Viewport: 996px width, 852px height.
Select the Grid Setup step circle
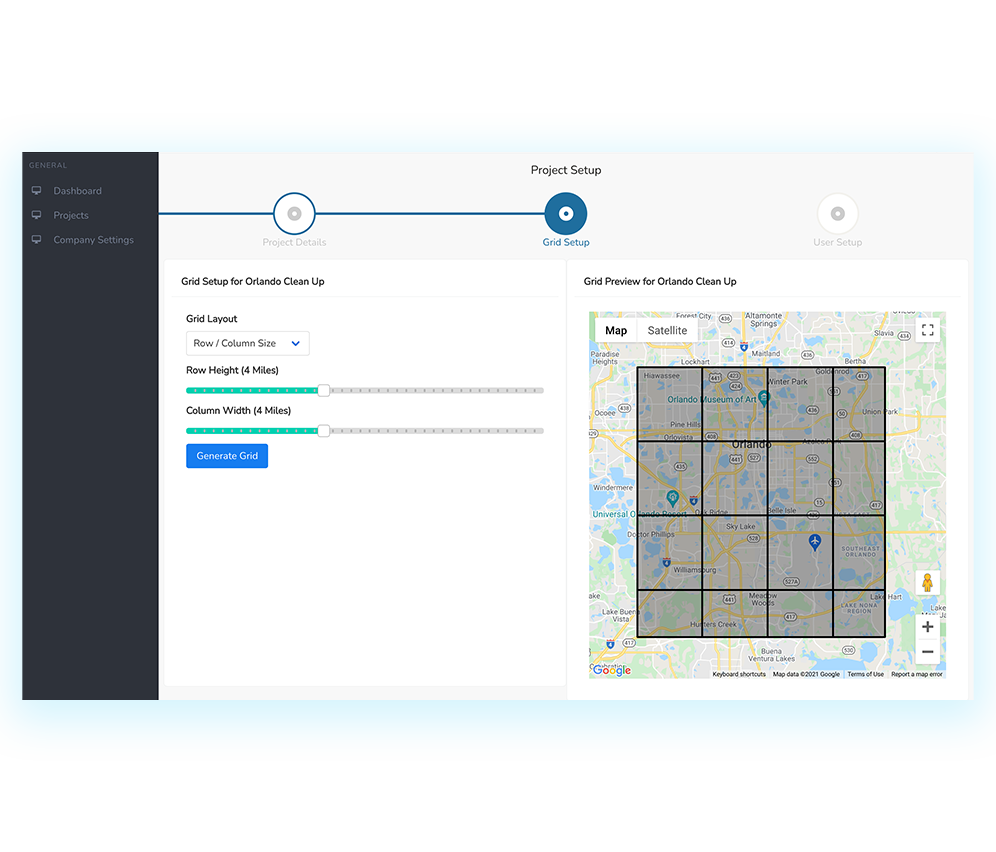click(x=566, y=214)
